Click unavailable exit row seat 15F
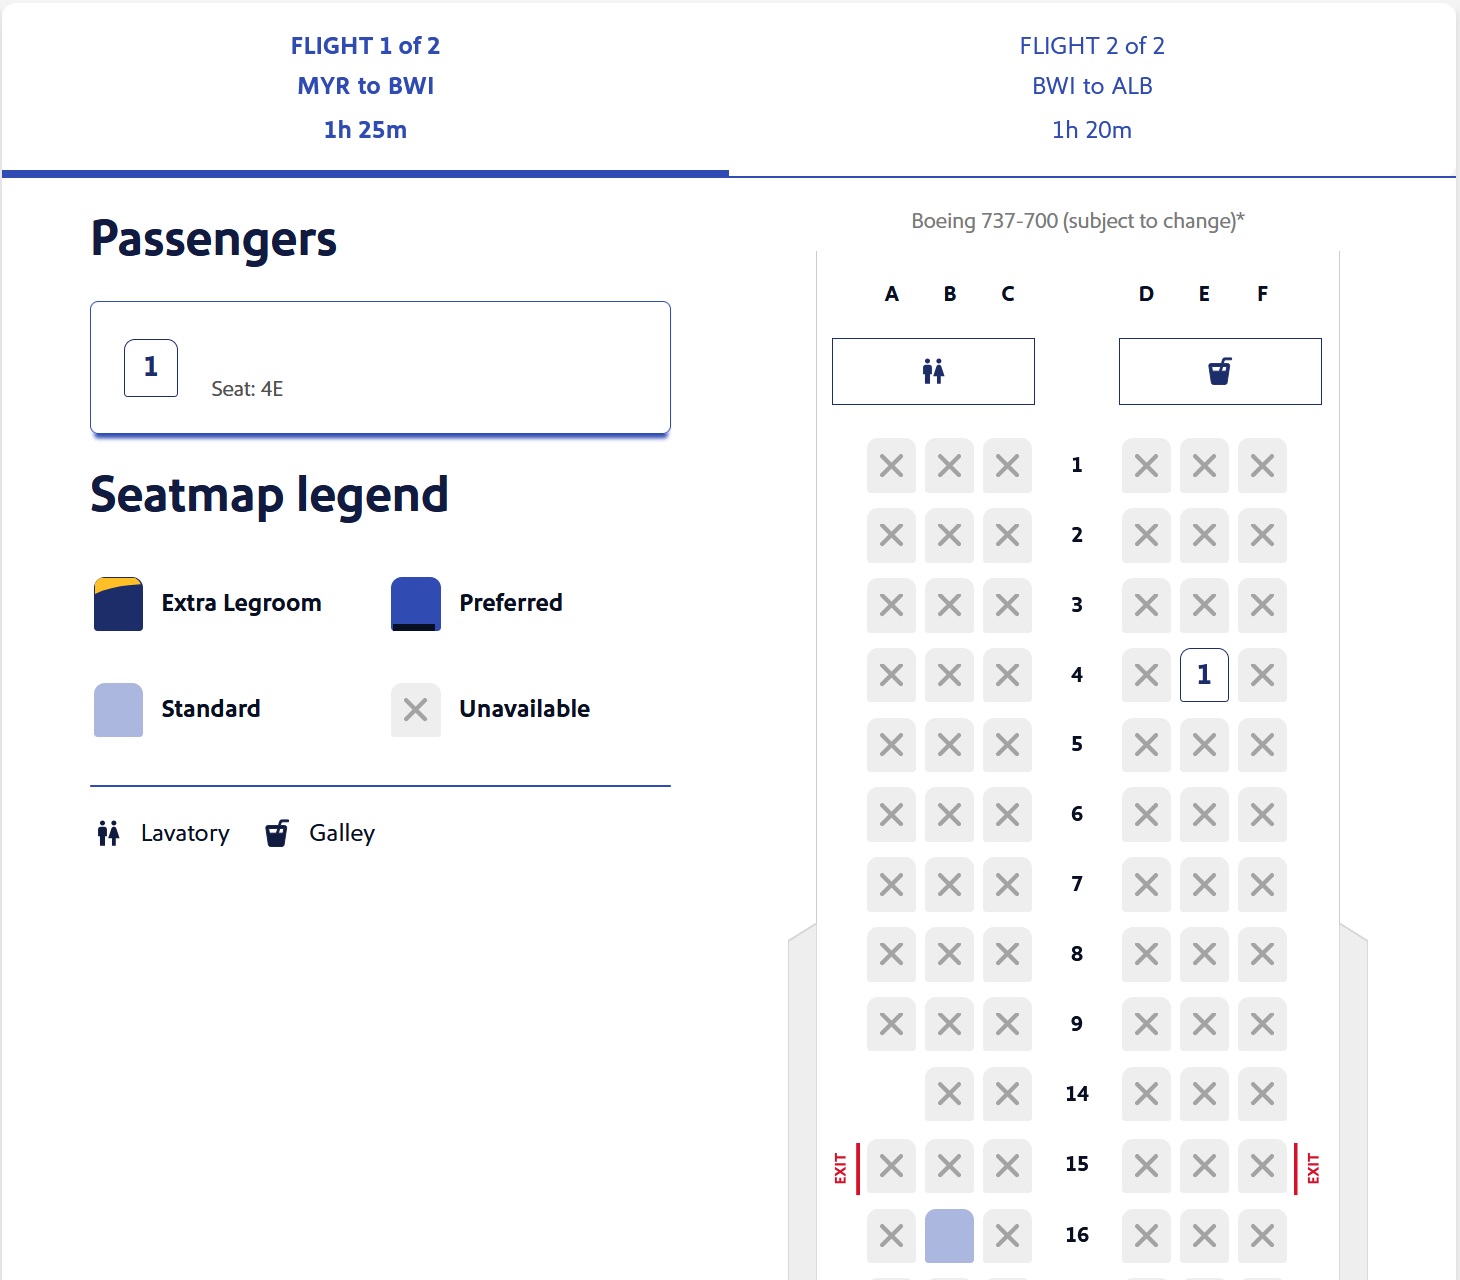1460x1280 pixels. [1262, 1165]
